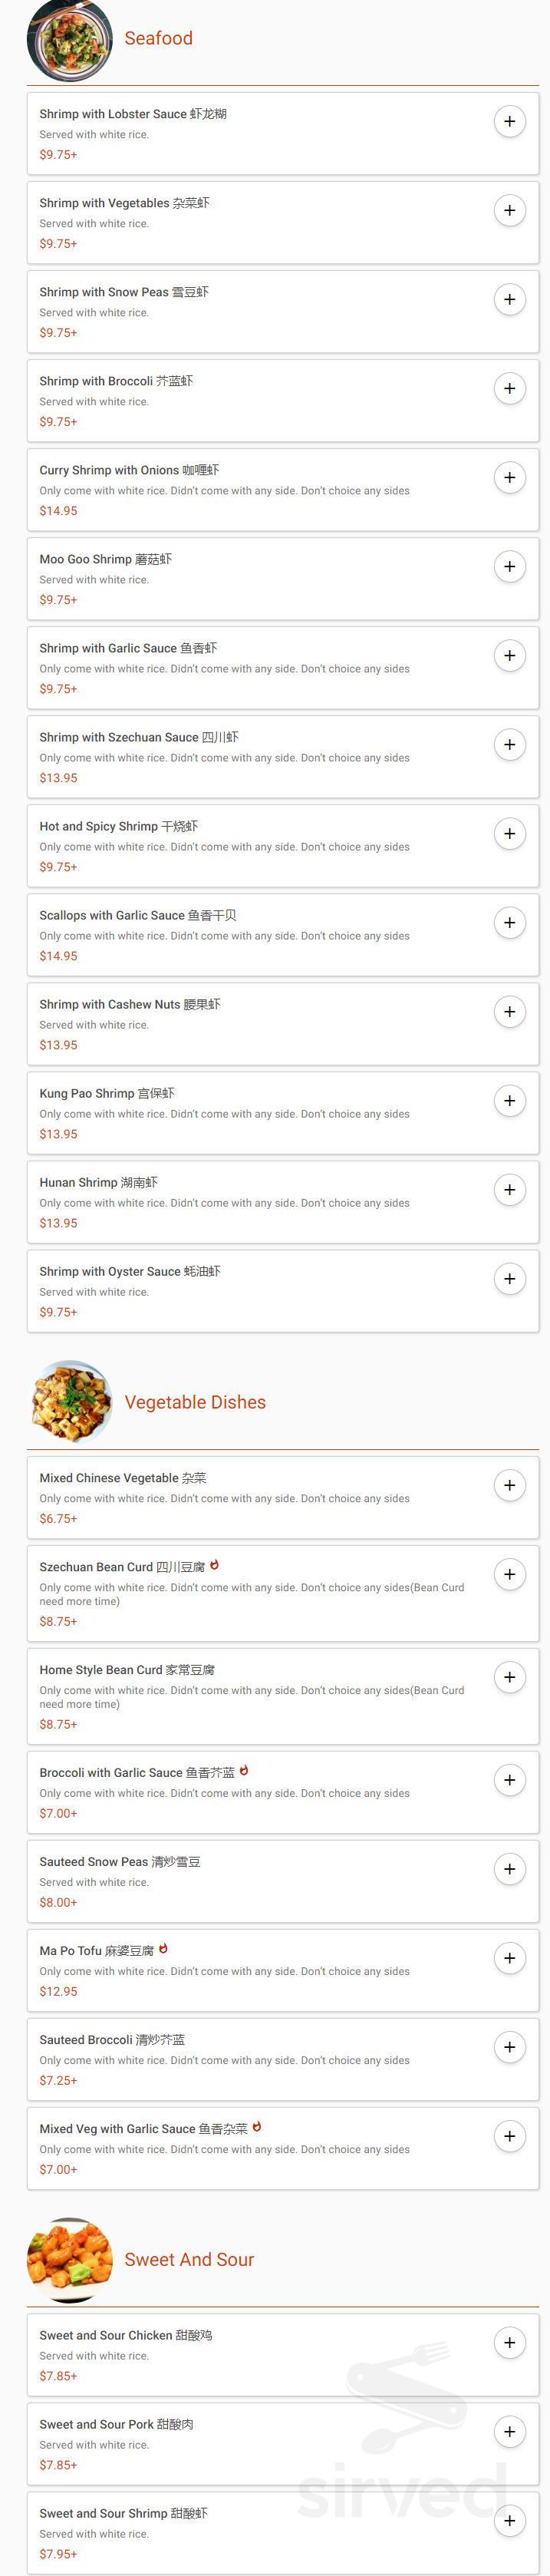Click the $14.95 price on Curry Shrimp
This screenshot has width=550, height=2576.
[x=57, y=511]
